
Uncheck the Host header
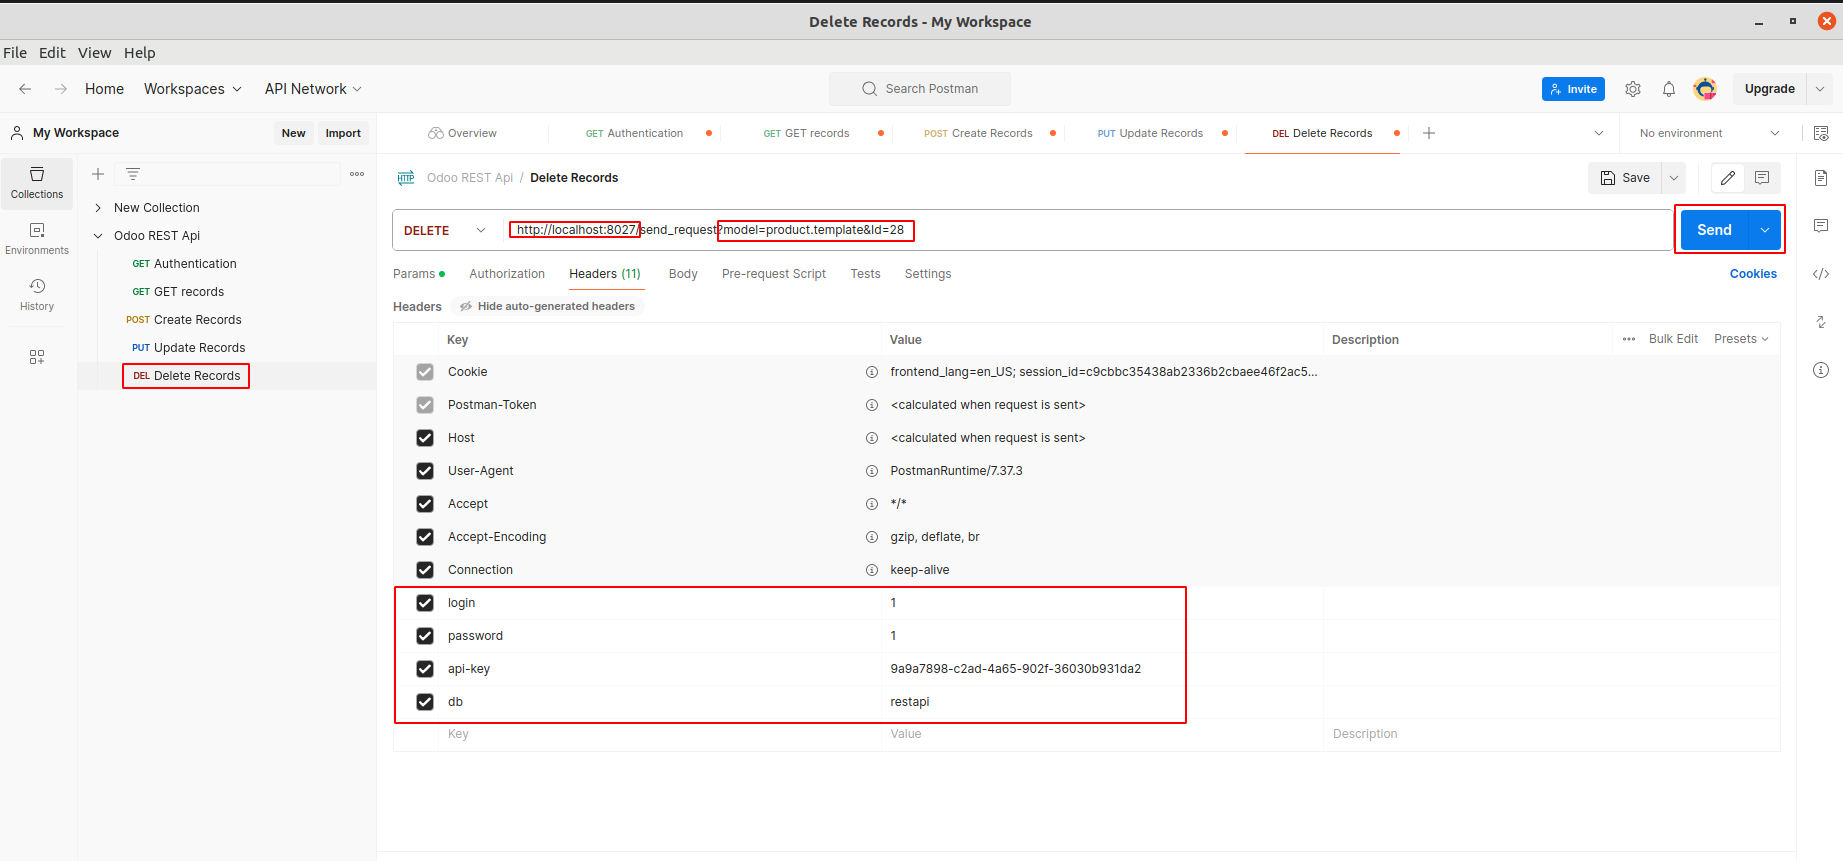click(425, 438)
